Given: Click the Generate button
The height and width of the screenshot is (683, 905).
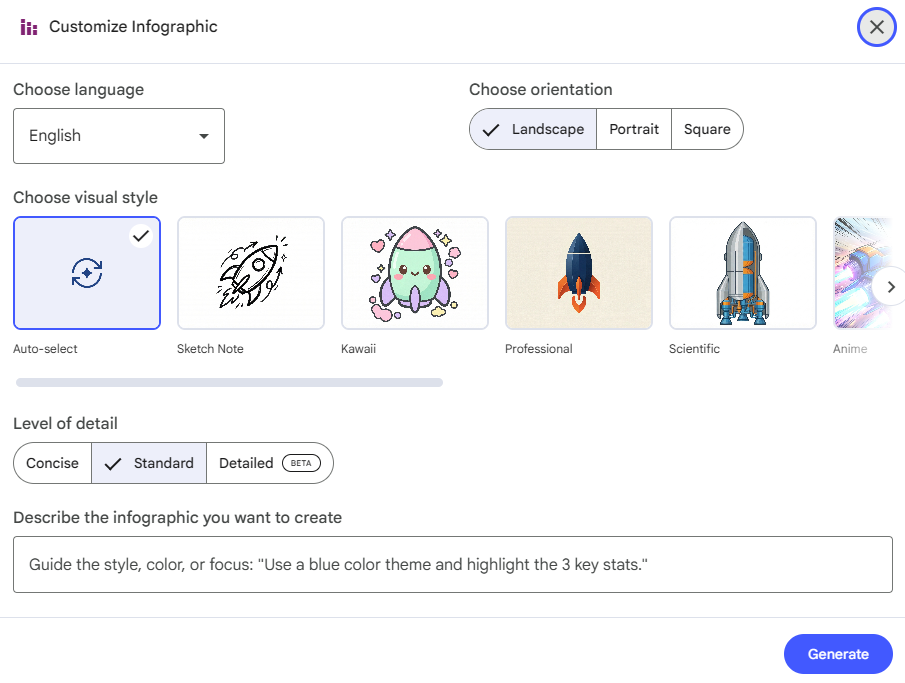Looking at the screenshot, I should click(x=838, y=654).
